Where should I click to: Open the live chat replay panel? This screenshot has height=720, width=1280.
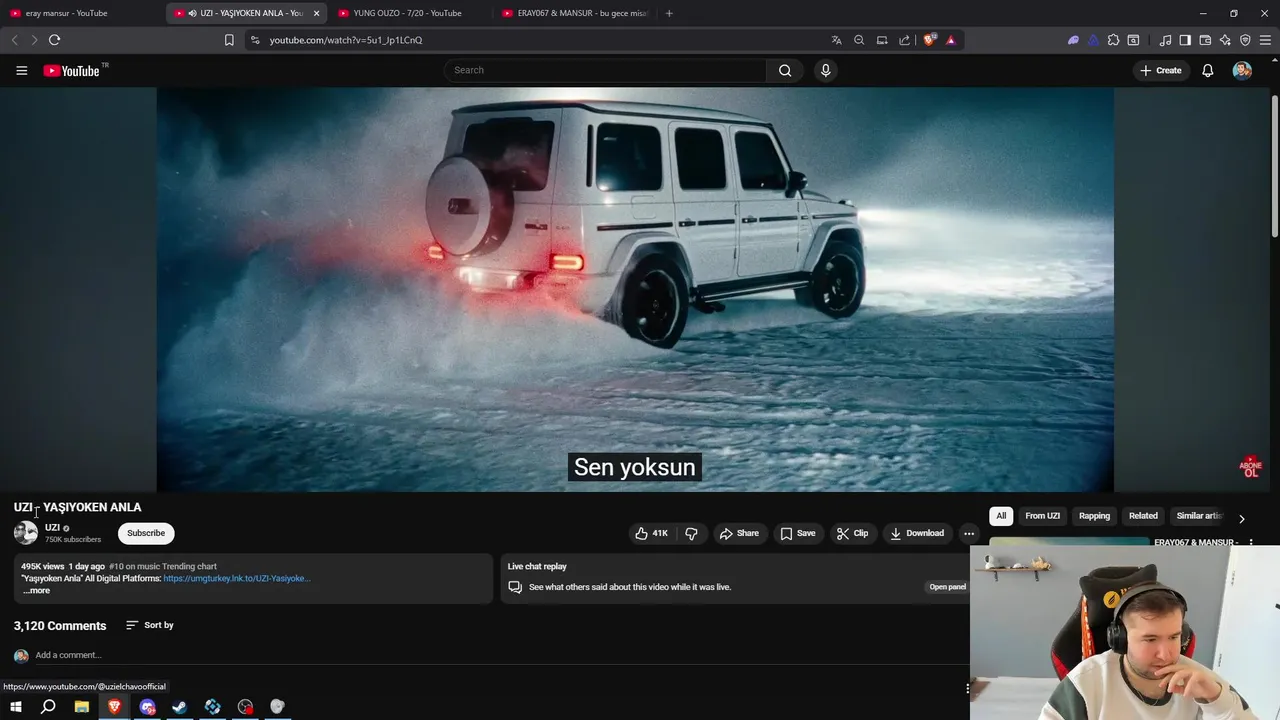pos(947,587)
